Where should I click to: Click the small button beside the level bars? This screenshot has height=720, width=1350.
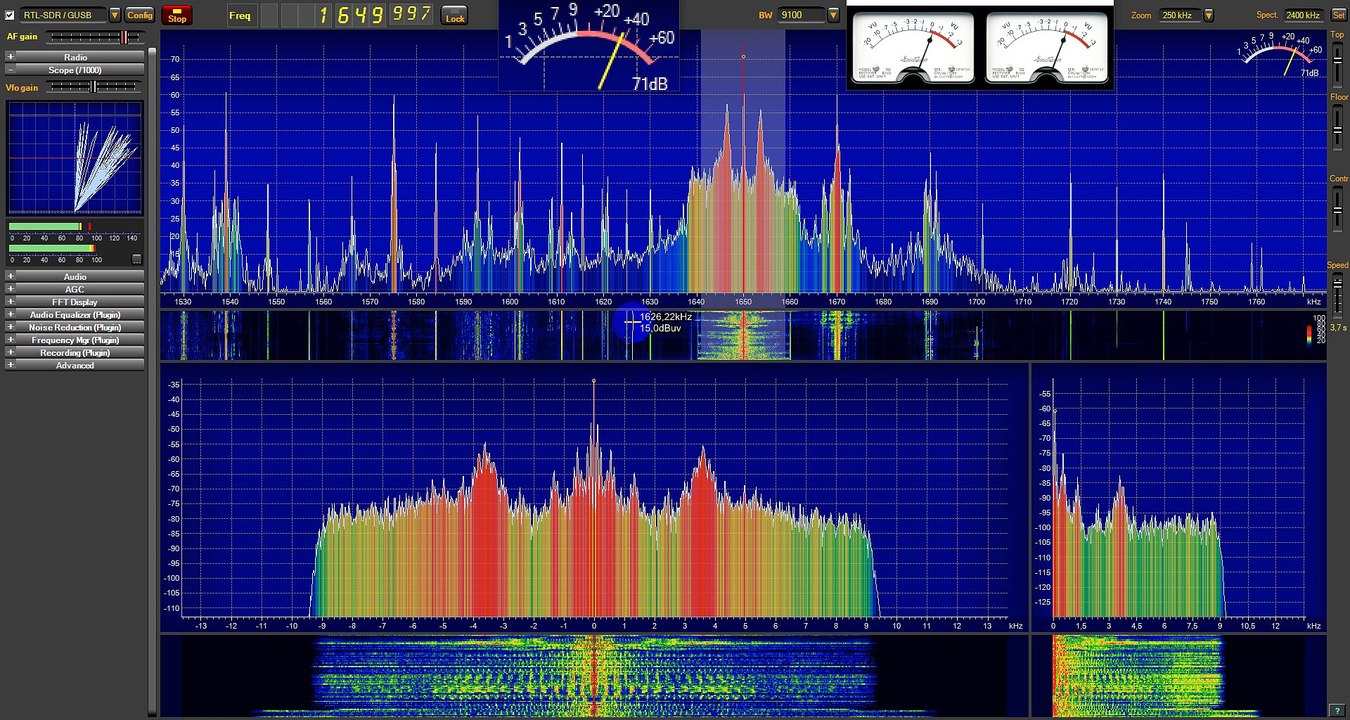(137, 259)
